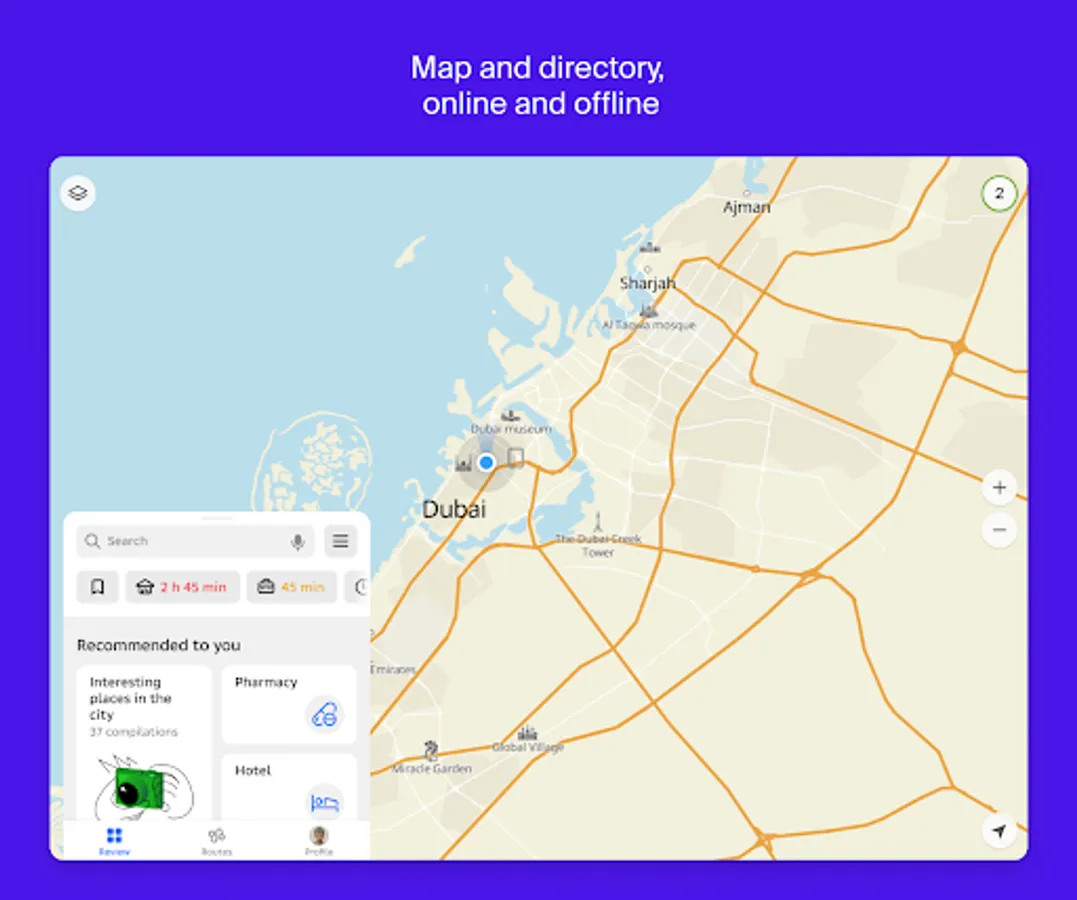Click the Recommended to you heading
Viewport: 1077px width, 900px height.
159,645
